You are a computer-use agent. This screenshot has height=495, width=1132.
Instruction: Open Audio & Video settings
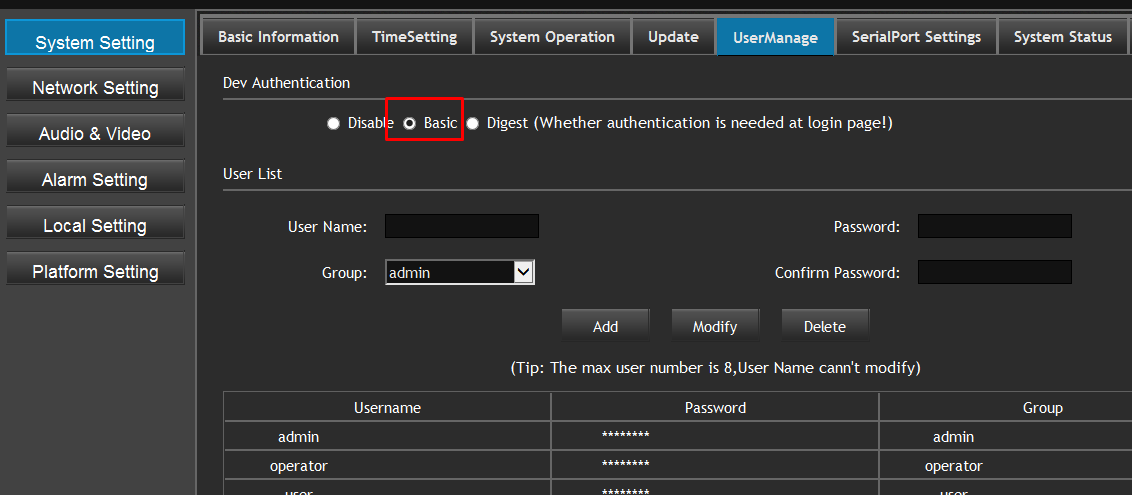[x=95, y=134]
